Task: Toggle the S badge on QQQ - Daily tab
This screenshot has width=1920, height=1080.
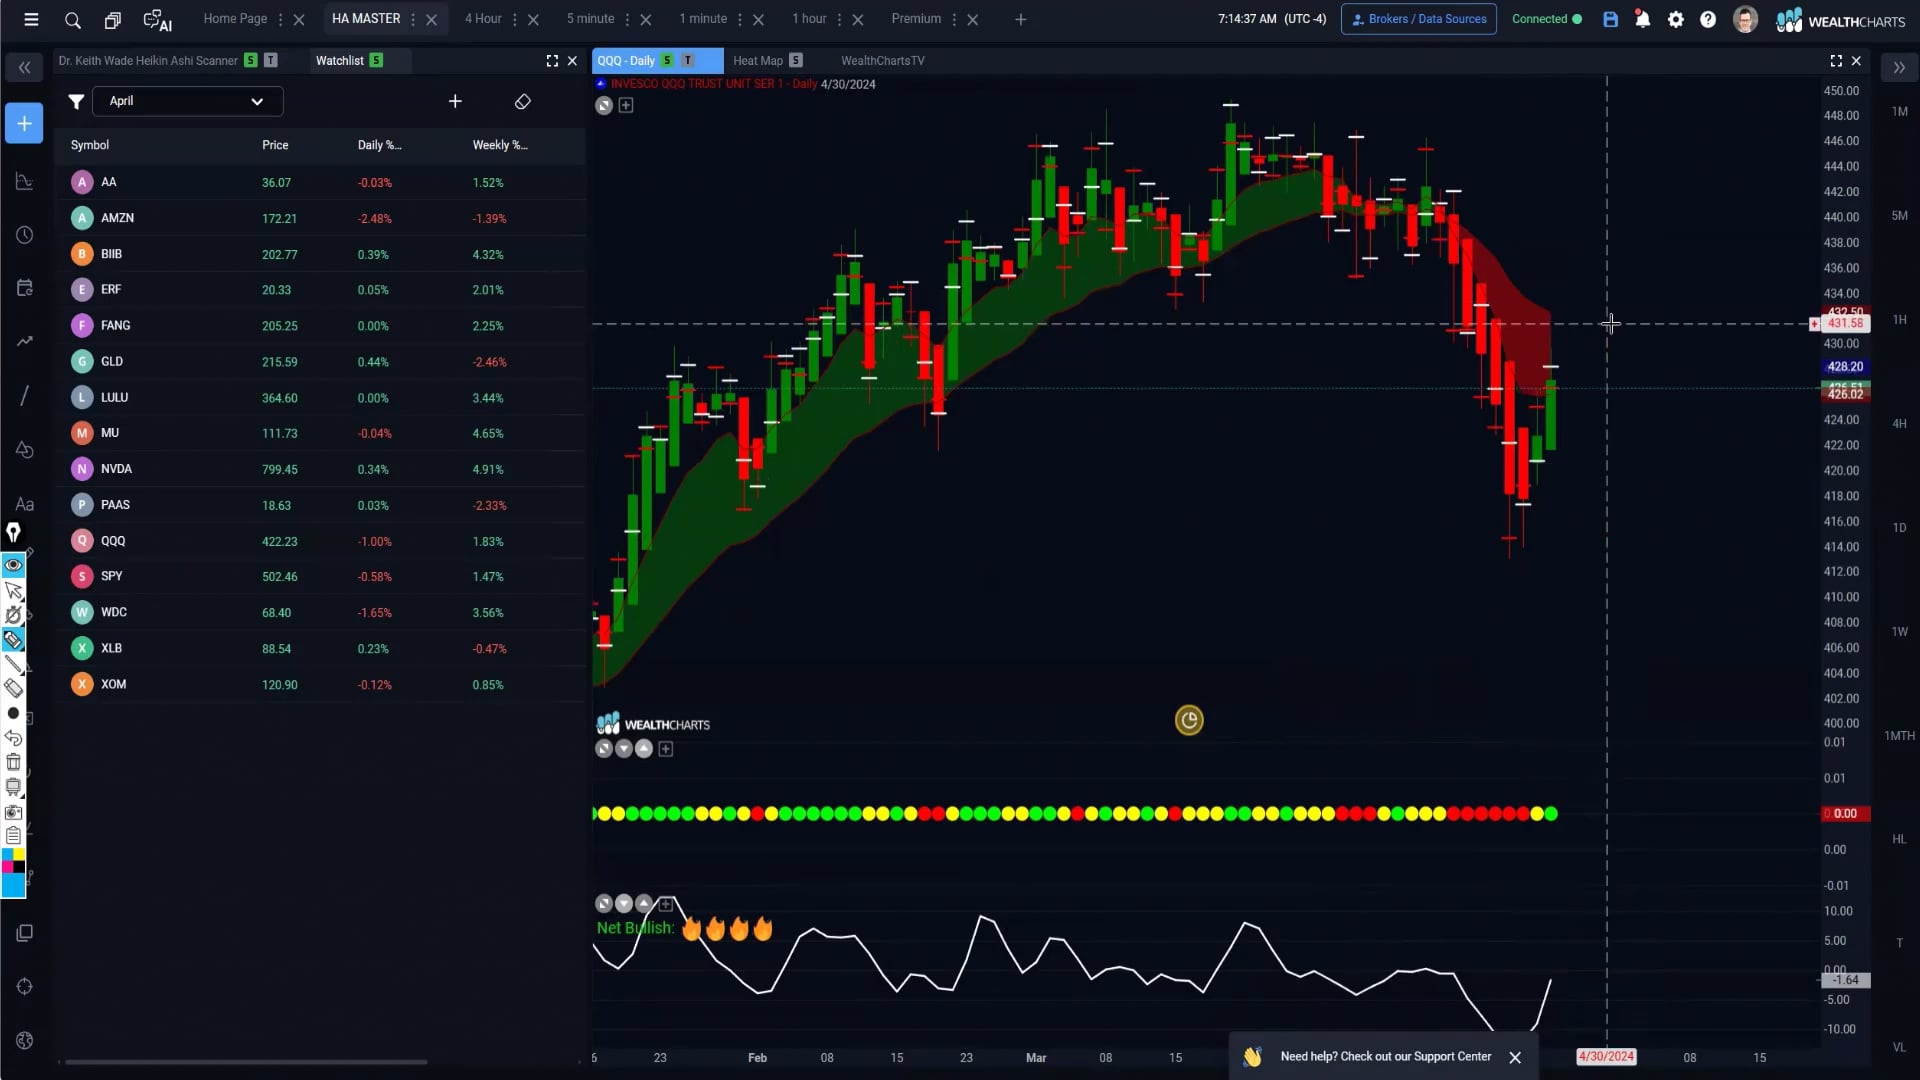Action: click(x=667, y=61)
